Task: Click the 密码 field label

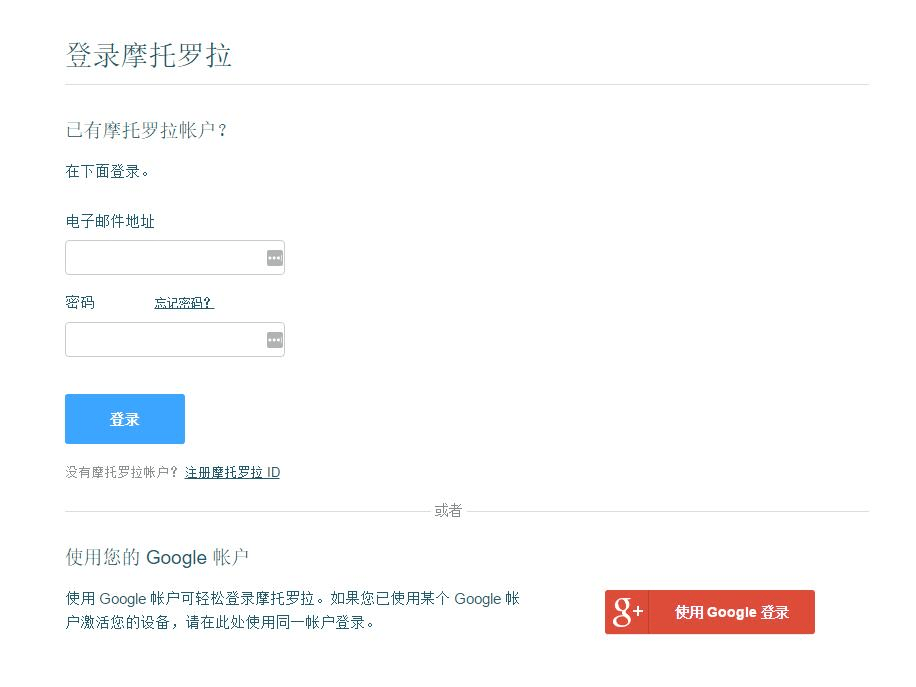Action: 79,302
